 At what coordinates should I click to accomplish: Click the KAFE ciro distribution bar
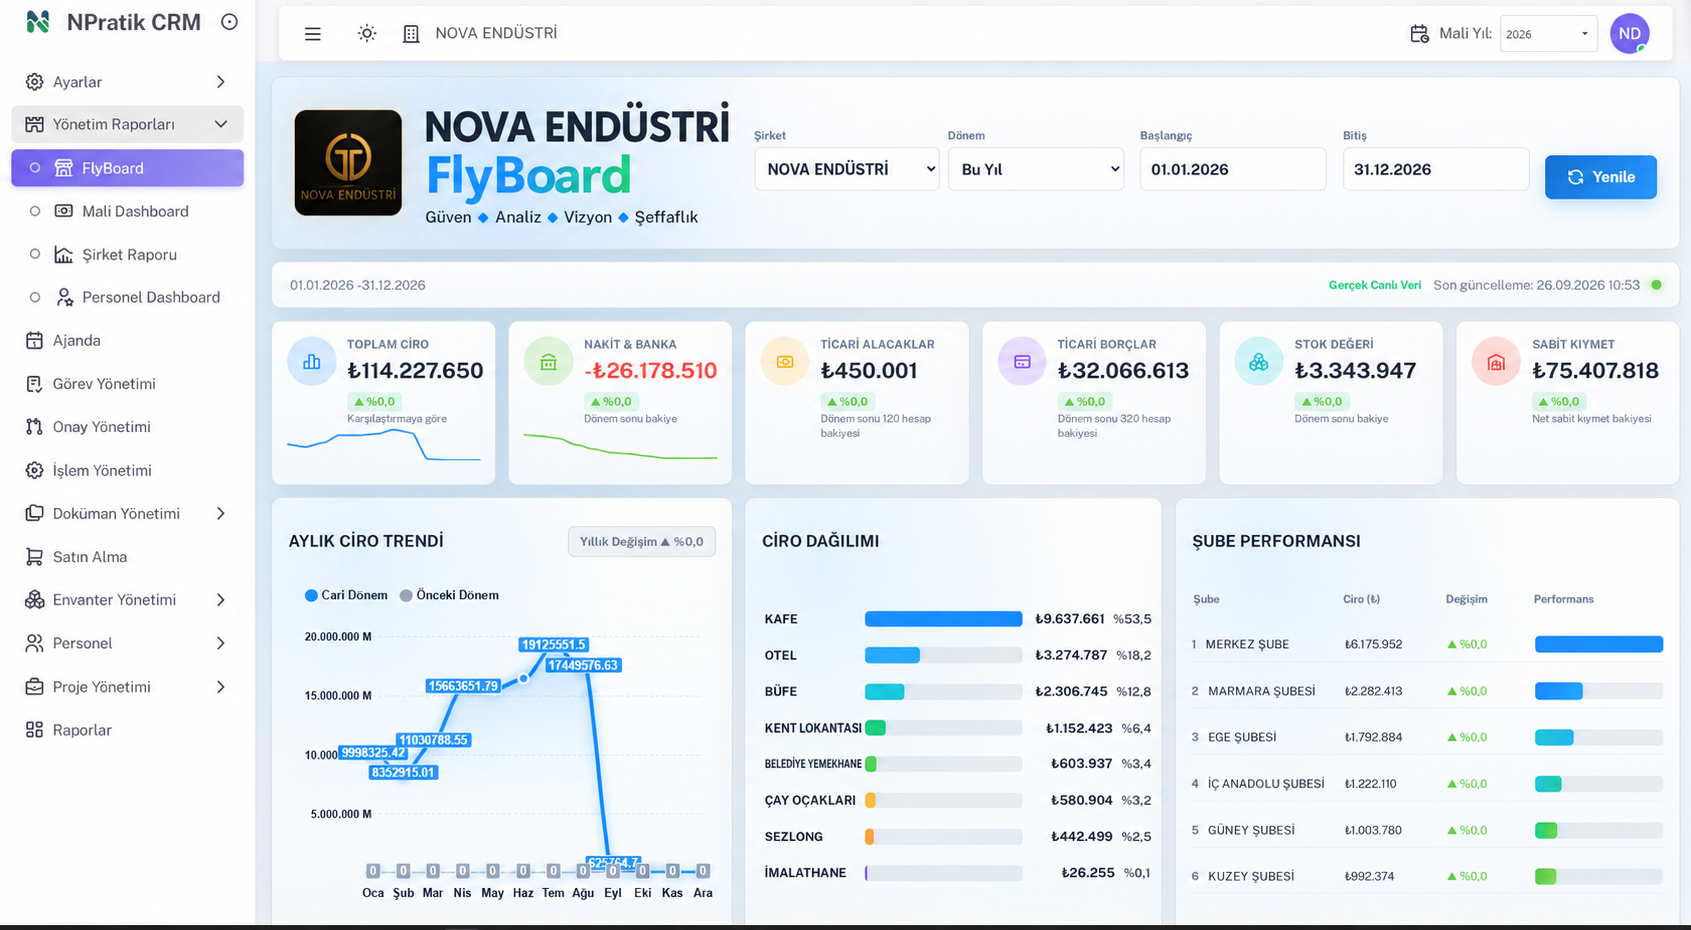tap(943, 619)
